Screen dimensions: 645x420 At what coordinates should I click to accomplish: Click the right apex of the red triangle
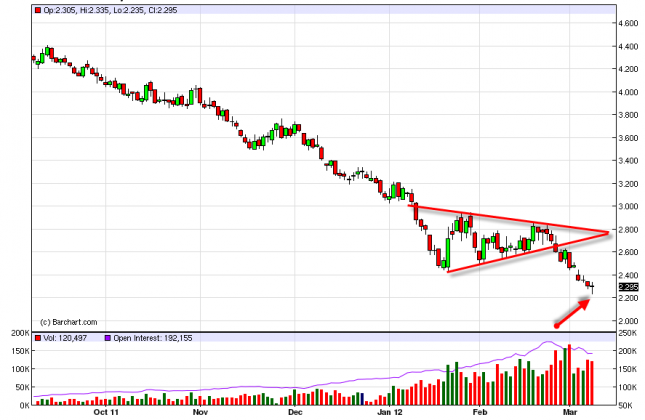609,233
